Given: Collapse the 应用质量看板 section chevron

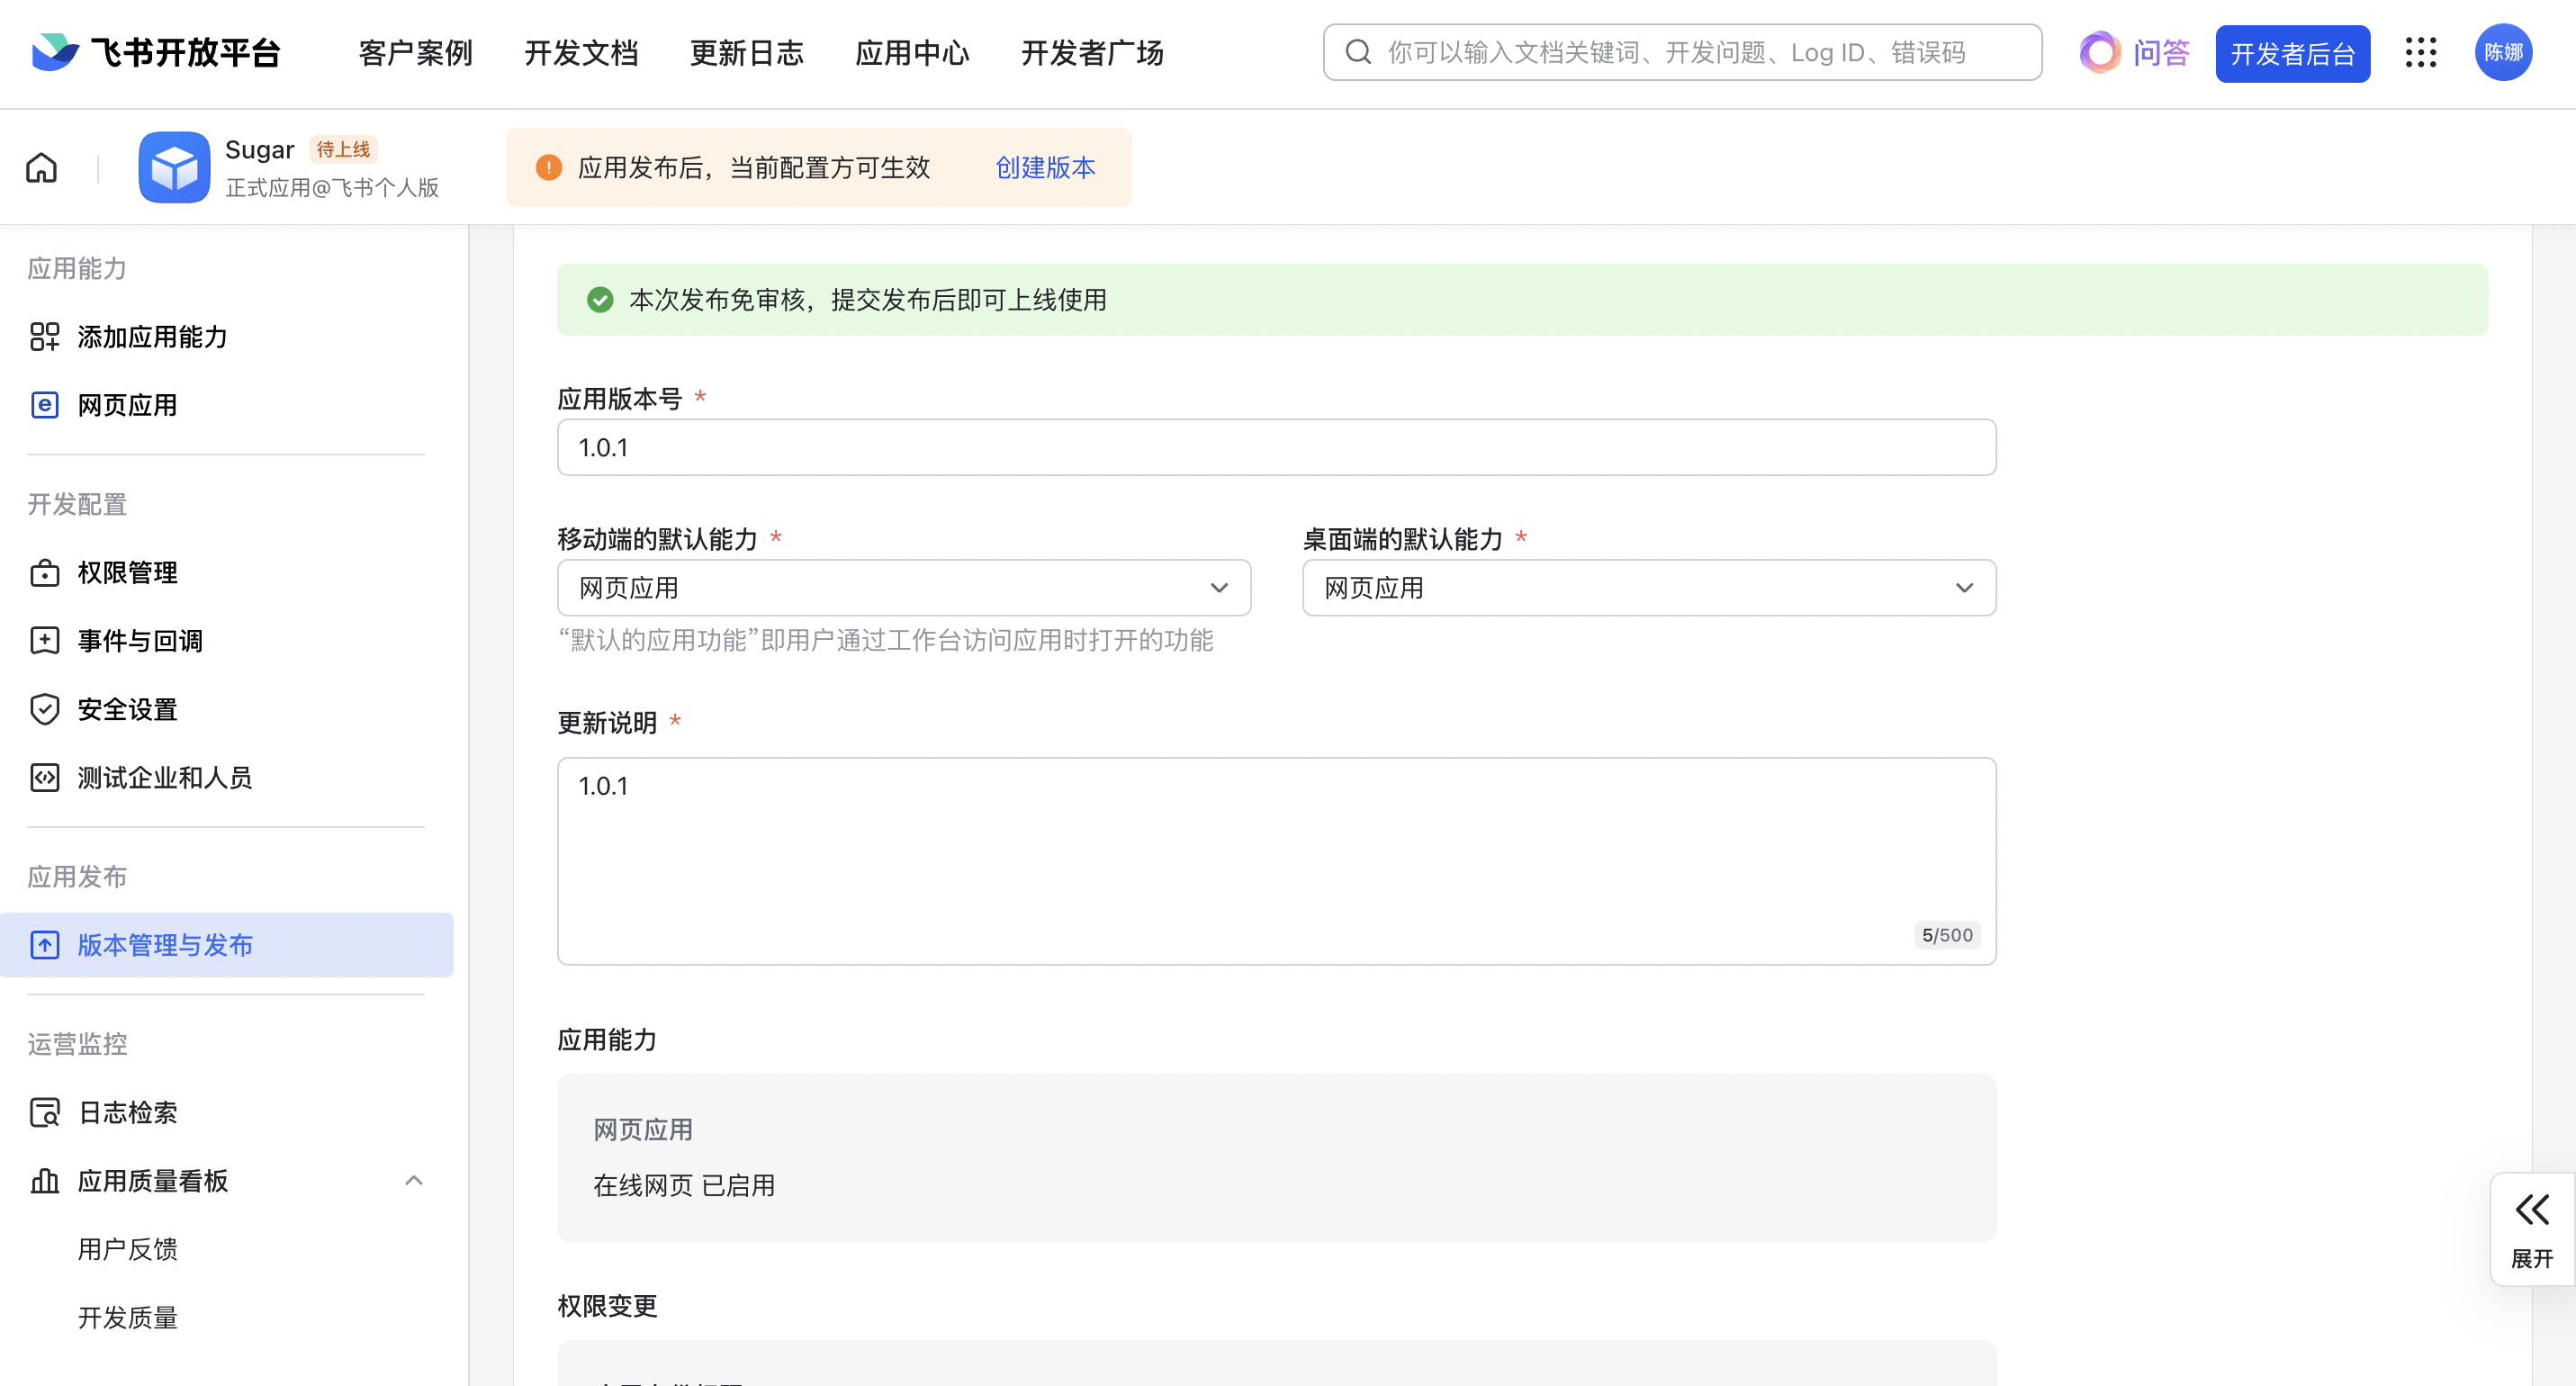Looking at the screenshot, I should point(413,1181).
